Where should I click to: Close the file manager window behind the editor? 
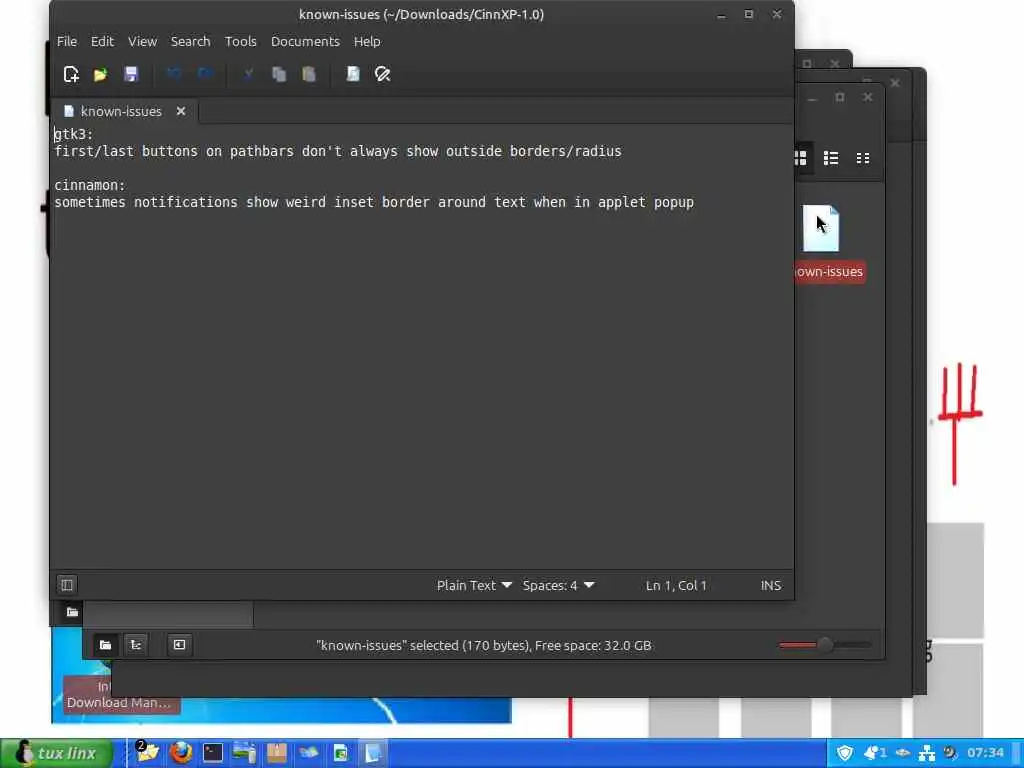coord(867,97)
